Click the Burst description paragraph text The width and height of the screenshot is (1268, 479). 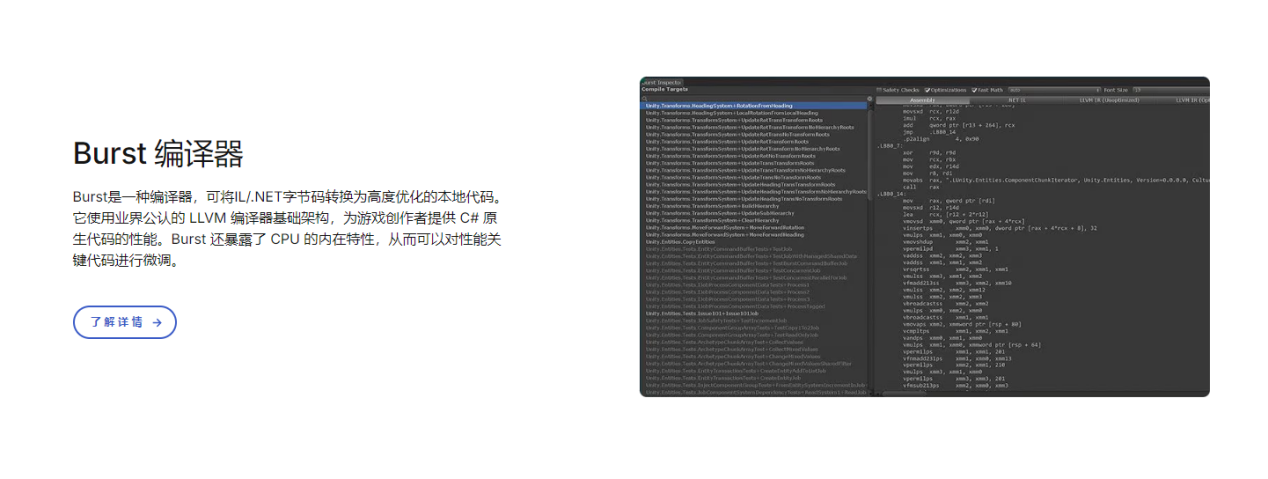point(287,229)
